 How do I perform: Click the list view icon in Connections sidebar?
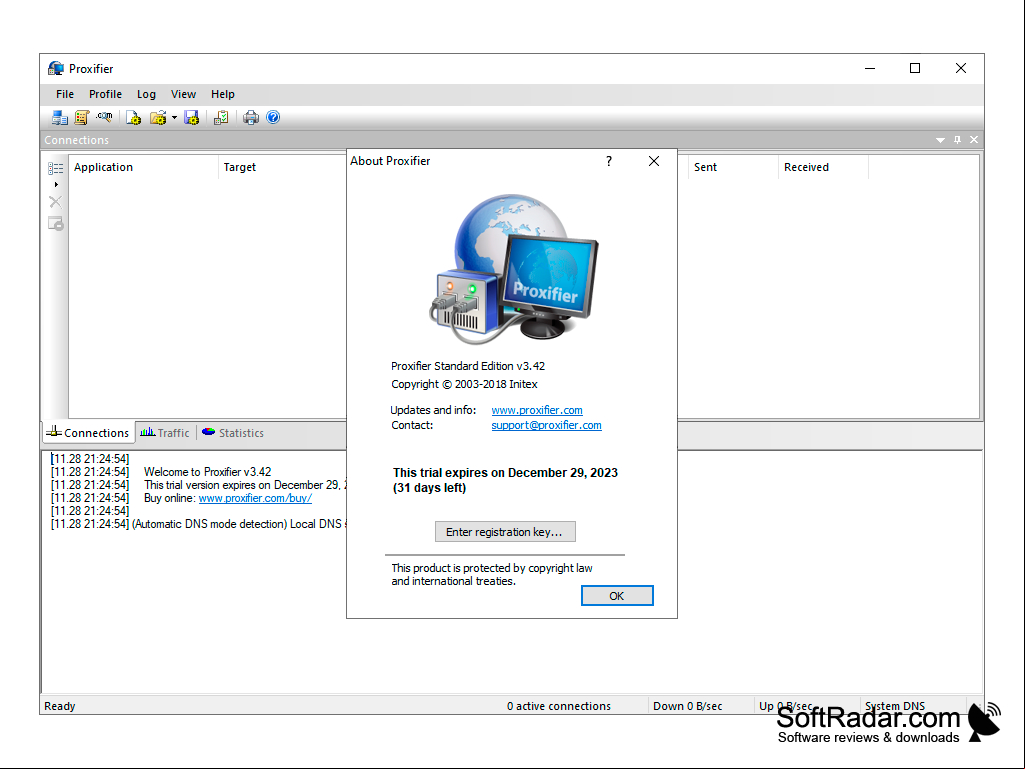tap(56, 169)
